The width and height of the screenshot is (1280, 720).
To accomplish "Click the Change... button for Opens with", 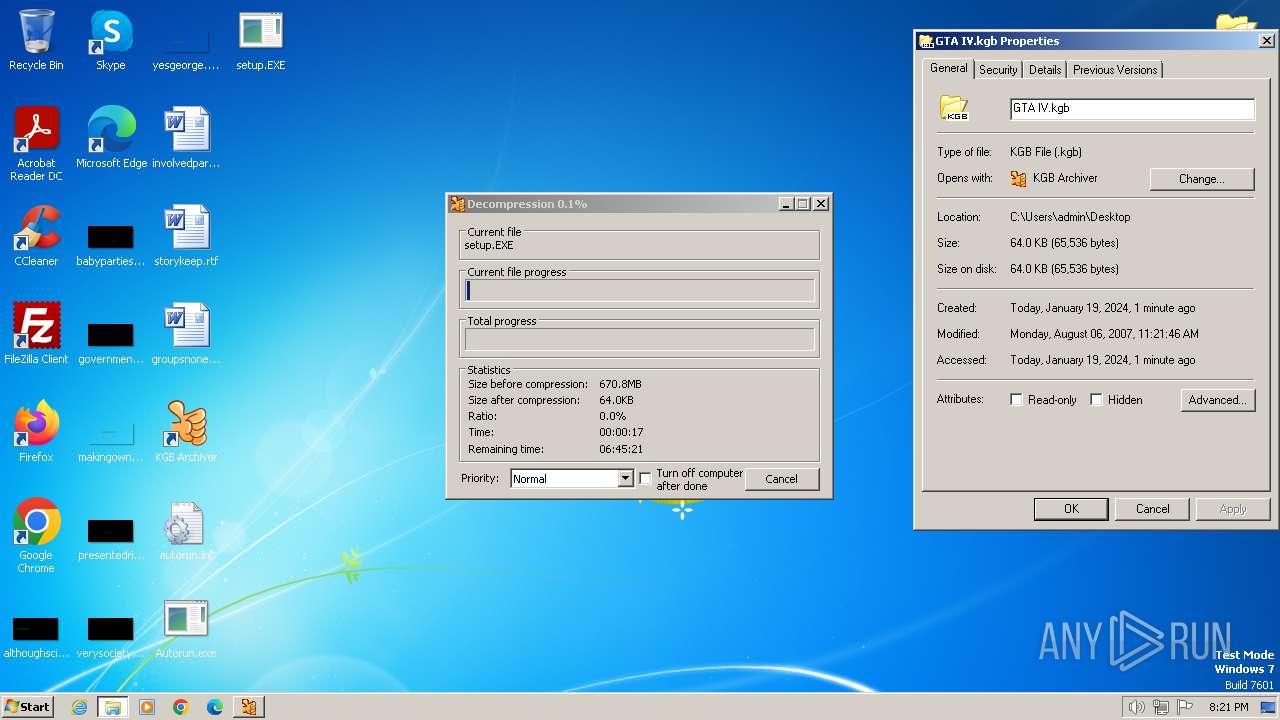I will (x=1201, y=179).
